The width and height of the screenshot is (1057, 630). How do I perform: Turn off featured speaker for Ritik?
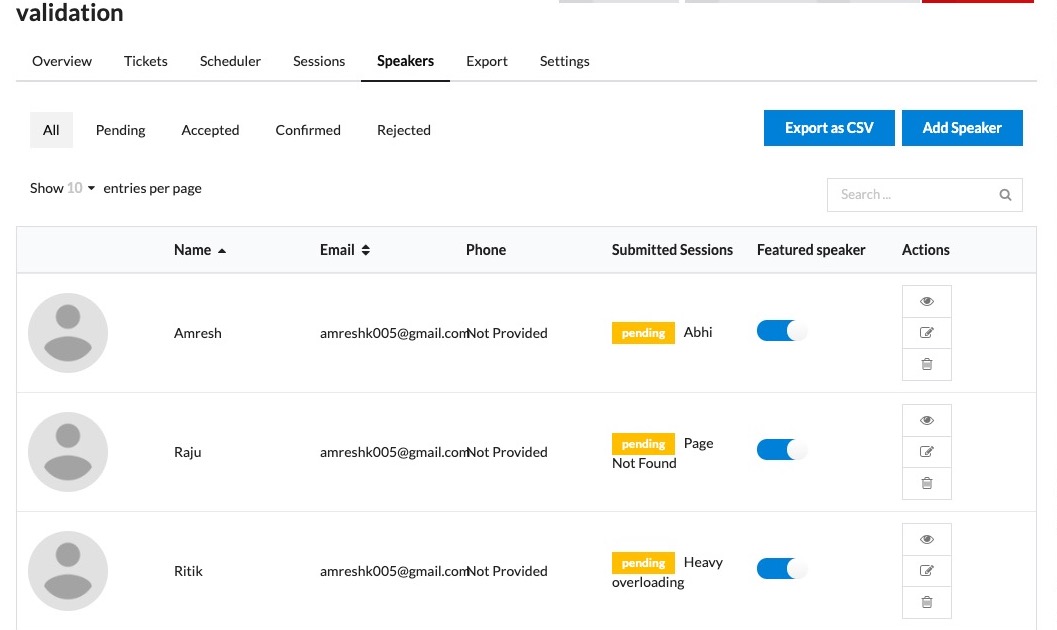point(781,569)
